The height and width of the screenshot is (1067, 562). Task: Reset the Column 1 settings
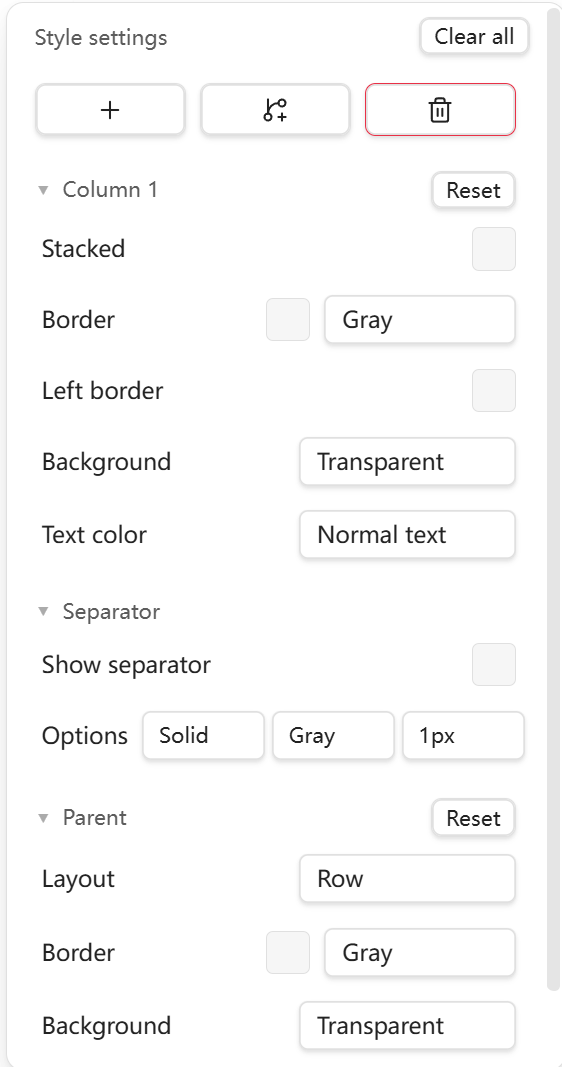click(x=474, y=190)
